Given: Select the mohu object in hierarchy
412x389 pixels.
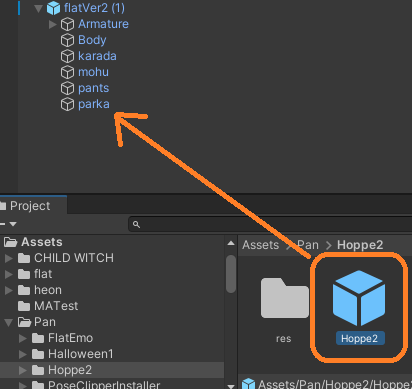Looking at the screenshot, I should click(93, 72).
